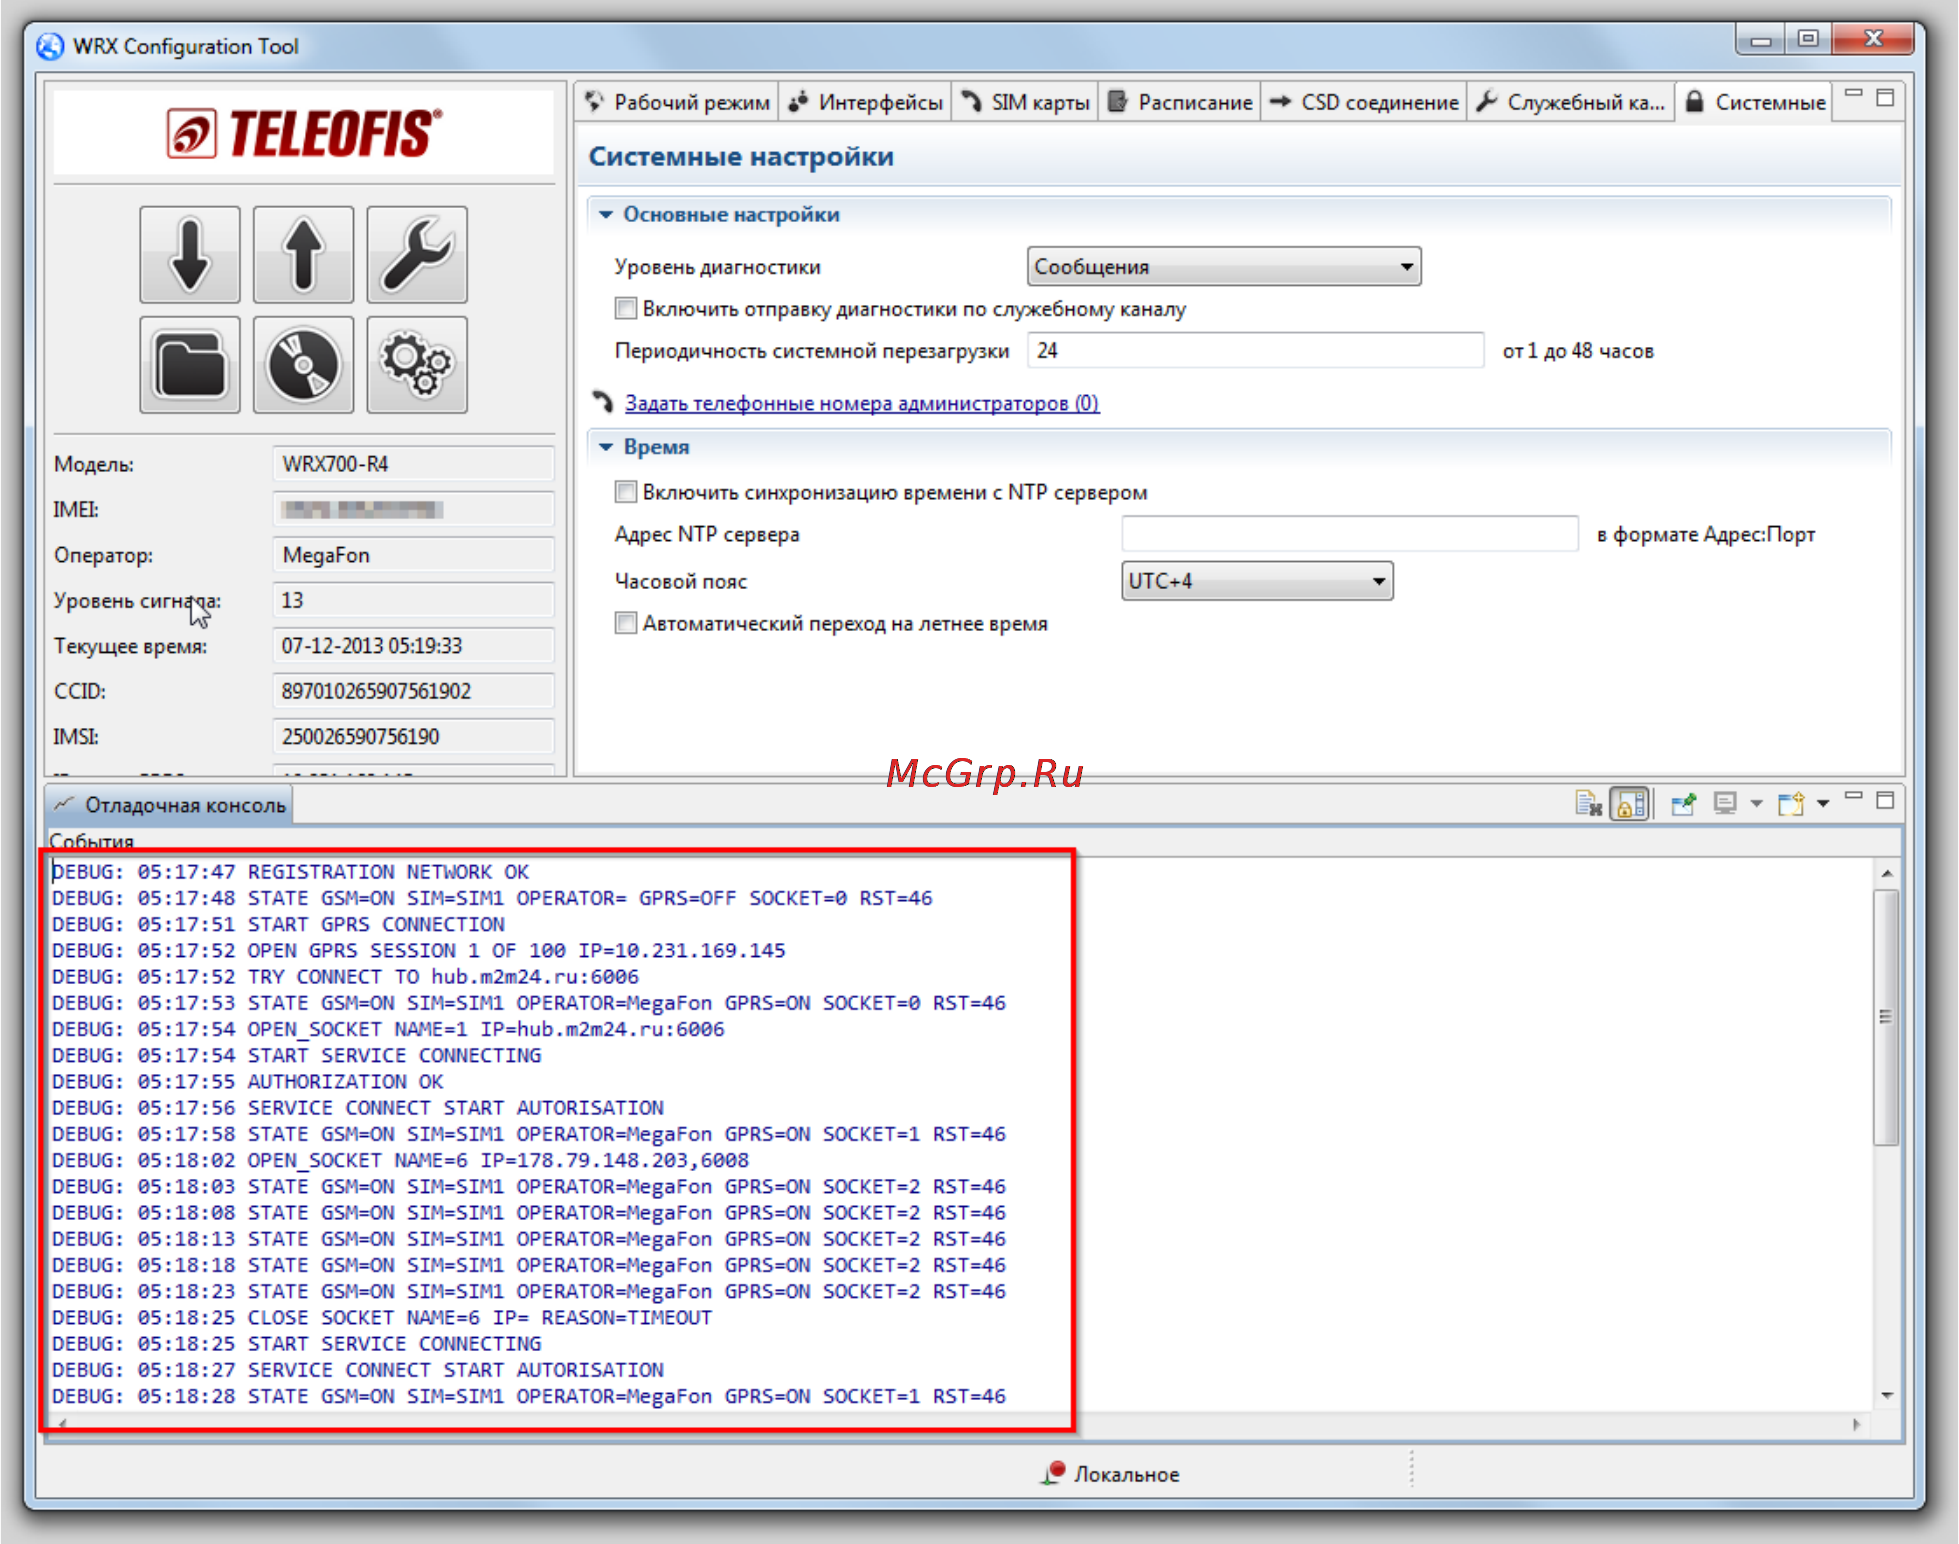
Task: Click the Display Selected Console icon
Action: [1725, 803]
